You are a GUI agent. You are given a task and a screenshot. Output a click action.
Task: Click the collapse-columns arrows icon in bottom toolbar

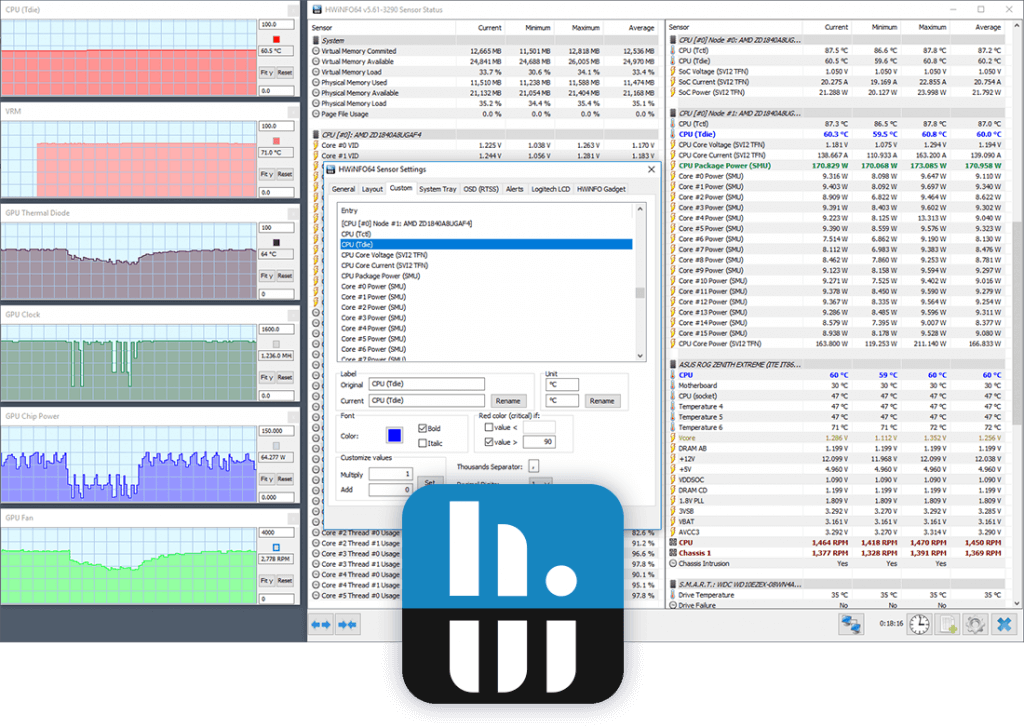pos(347,625)
